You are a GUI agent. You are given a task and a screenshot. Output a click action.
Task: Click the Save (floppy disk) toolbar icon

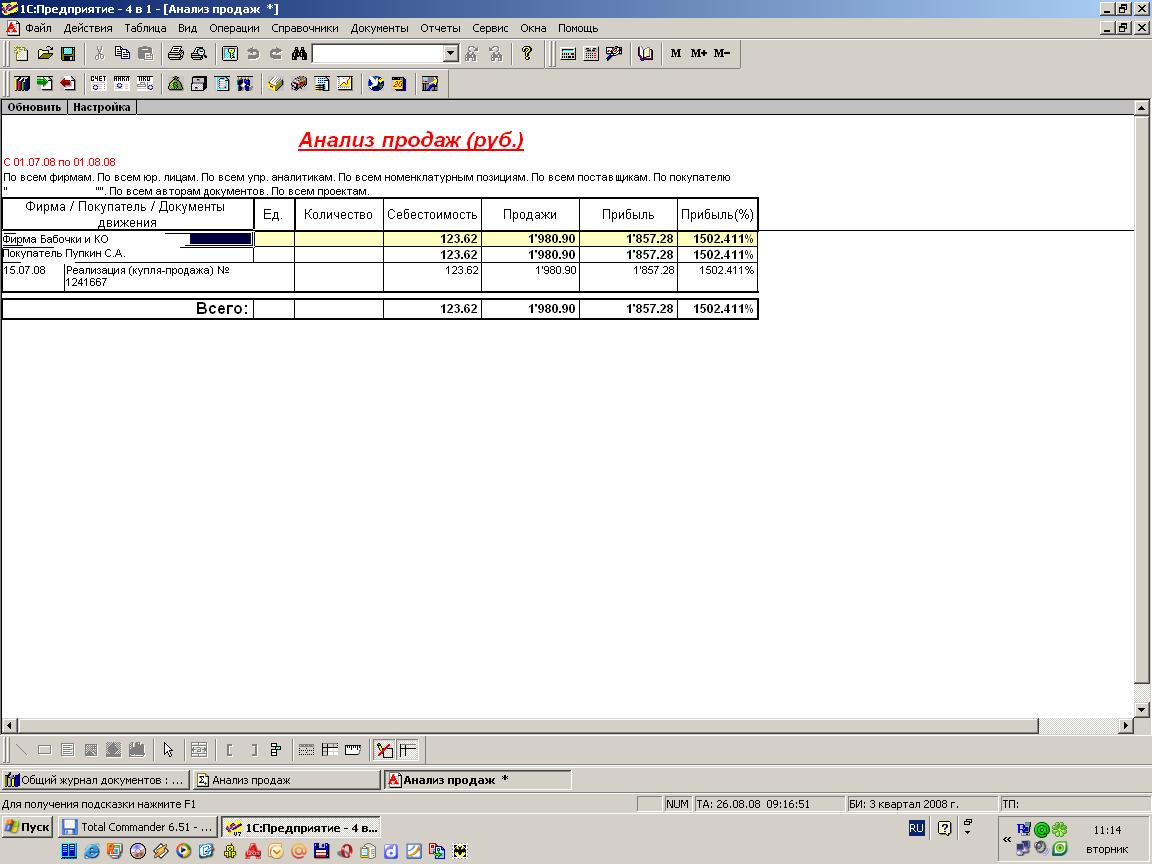pyautogui.click(x=68, y=54)
